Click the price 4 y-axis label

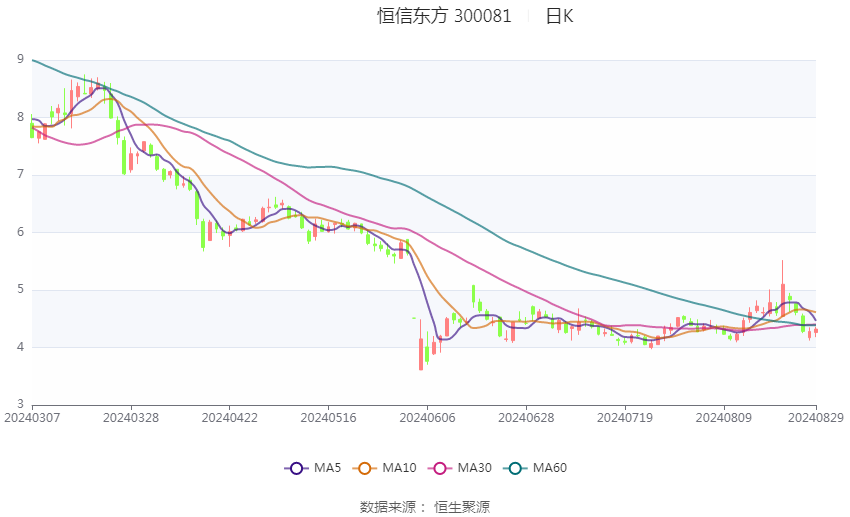pyautogui.click(x=21, y=347)
